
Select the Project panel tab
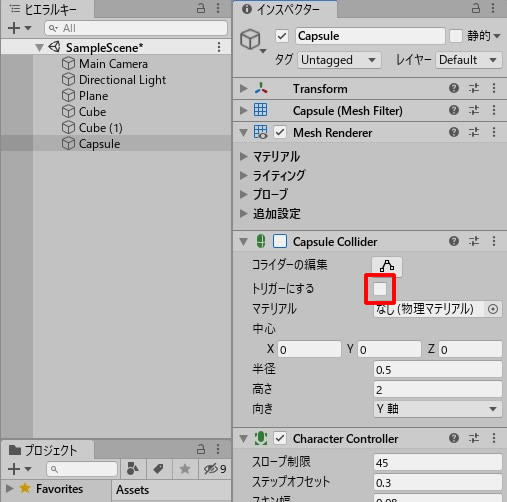48,450
